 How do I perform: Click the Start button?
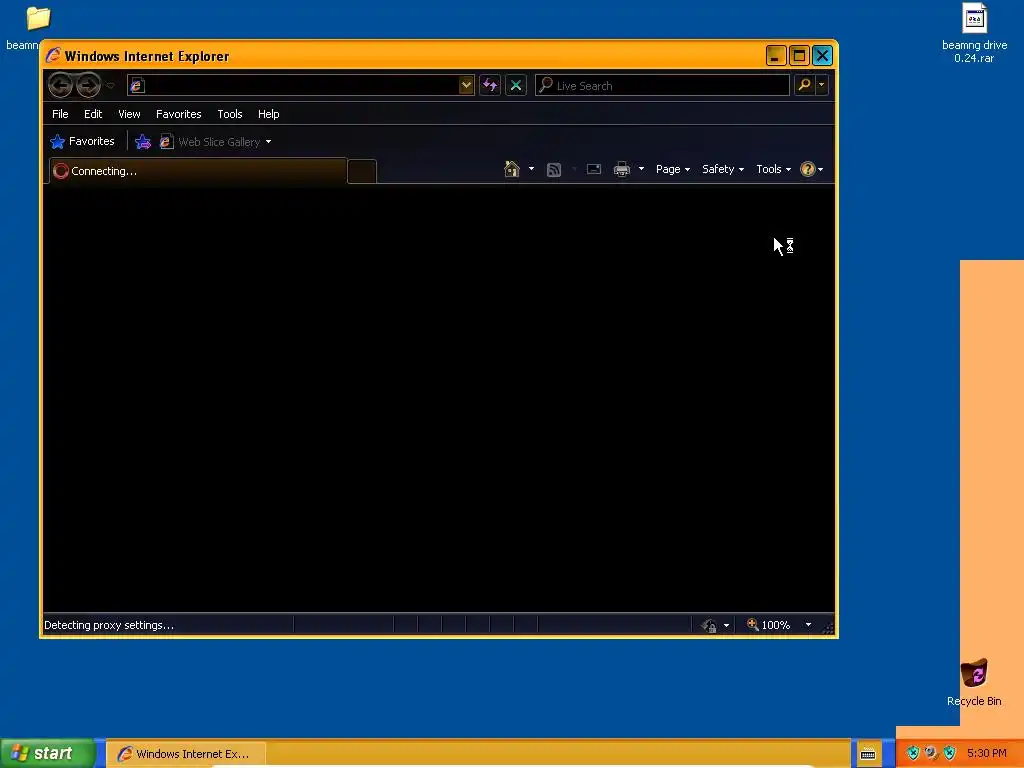(x=47, y=753)
